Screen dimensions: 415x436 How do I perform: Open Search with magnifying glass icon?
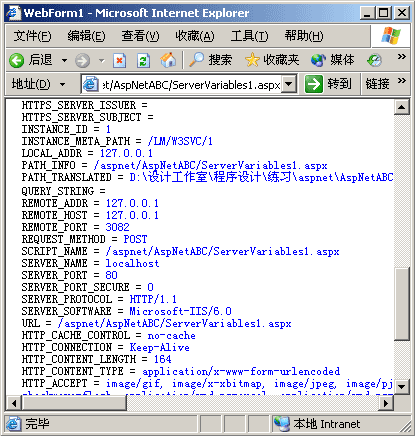coord(196,60)
